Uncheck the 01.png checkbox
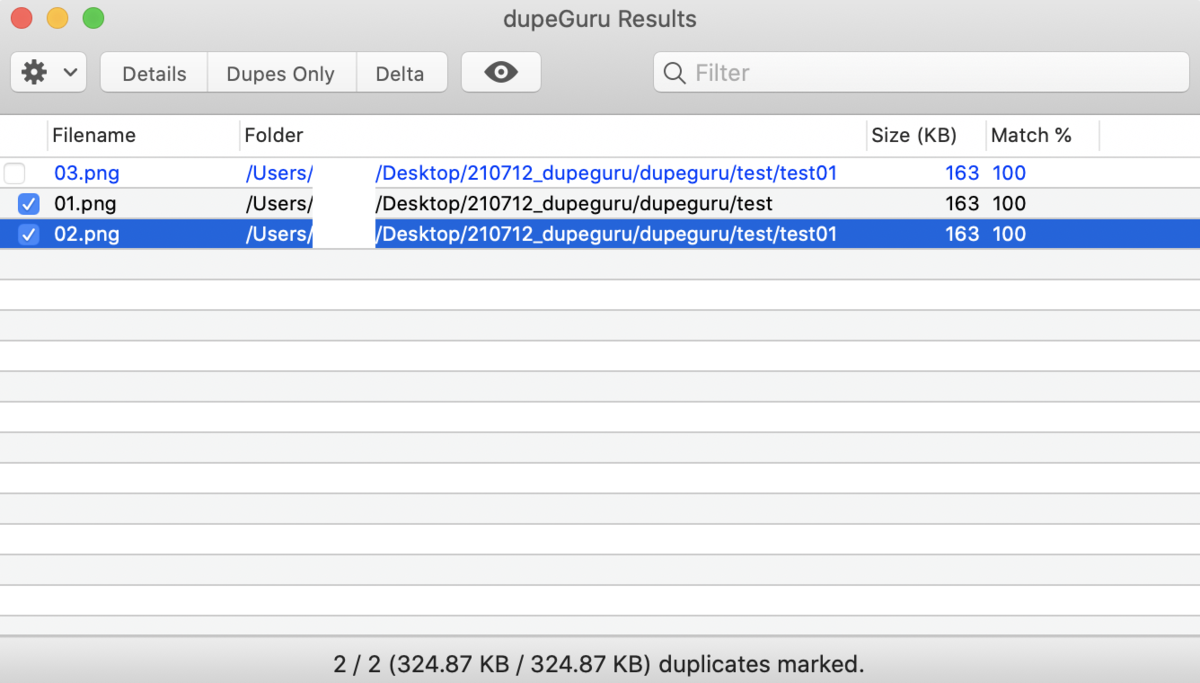Screen dimensions: 1200x683 coord(29,204)
